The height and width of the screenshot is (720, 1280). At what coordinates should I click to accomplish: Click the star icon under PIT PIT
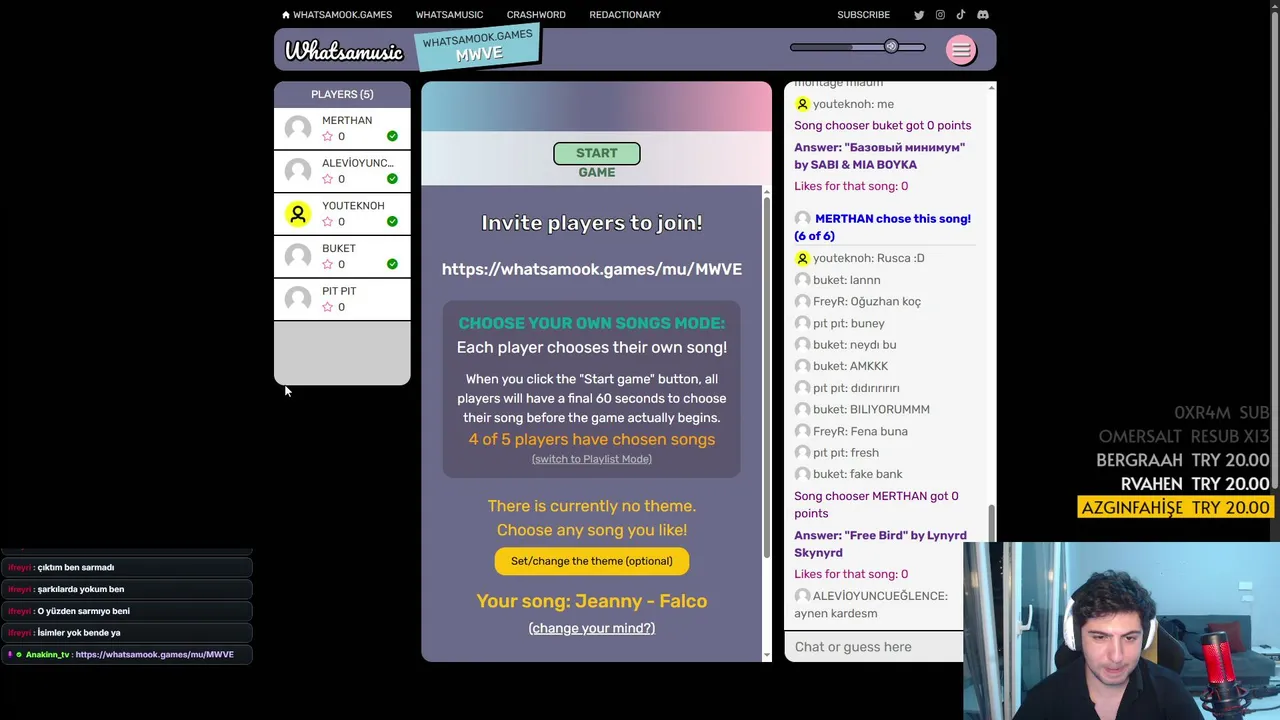pyautogui.click(x=327, y=307)
